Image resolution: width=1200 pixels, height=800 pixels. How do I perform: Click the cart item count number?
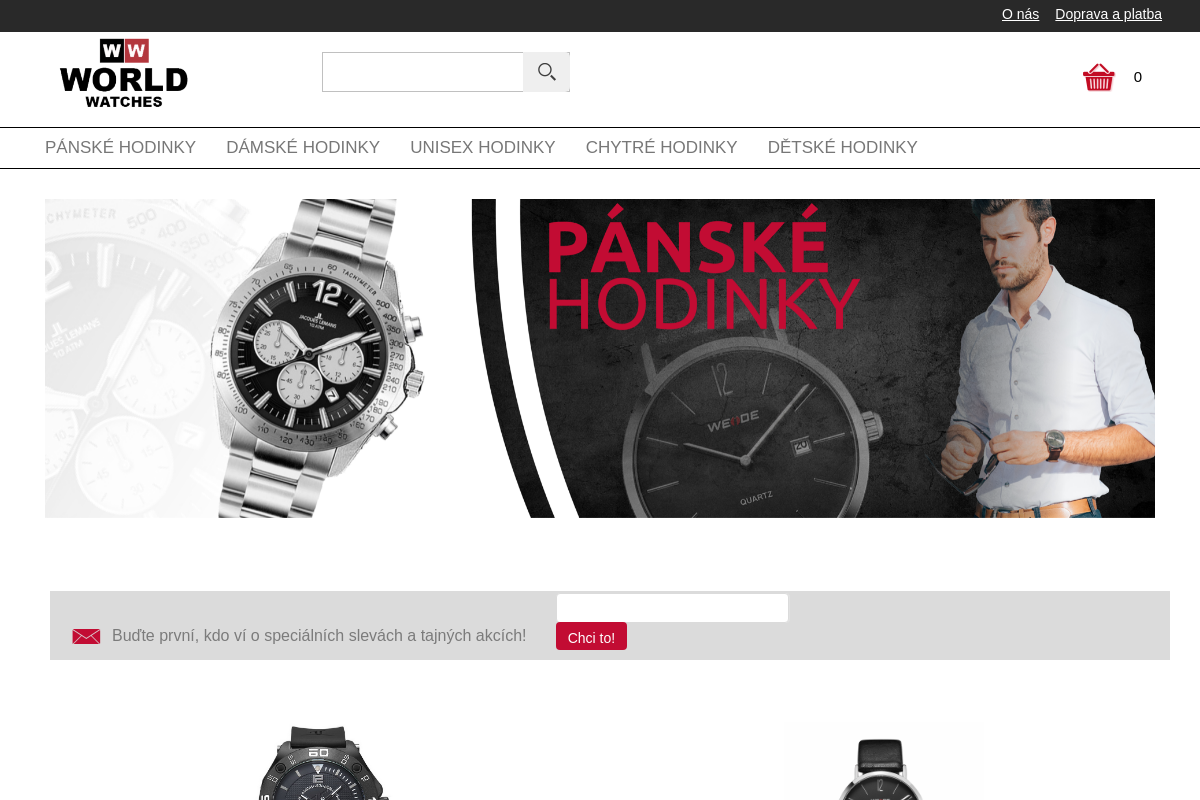tap(1138, 77)
